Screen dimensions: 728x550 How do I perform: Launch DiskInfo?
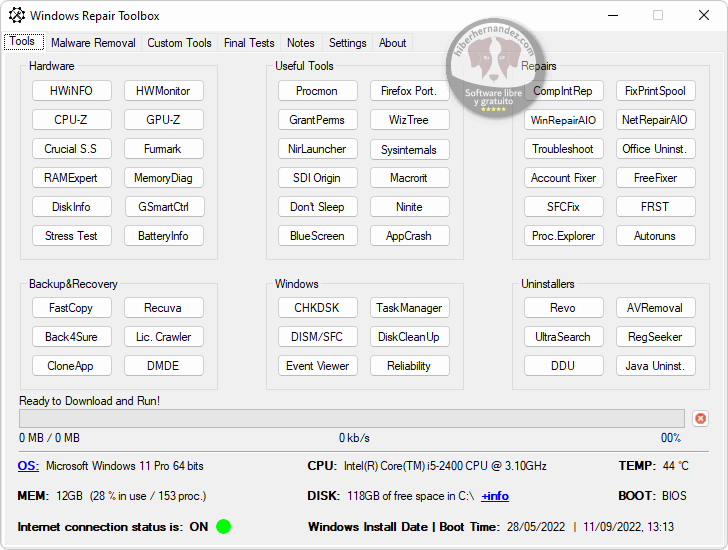click(72, 207)
